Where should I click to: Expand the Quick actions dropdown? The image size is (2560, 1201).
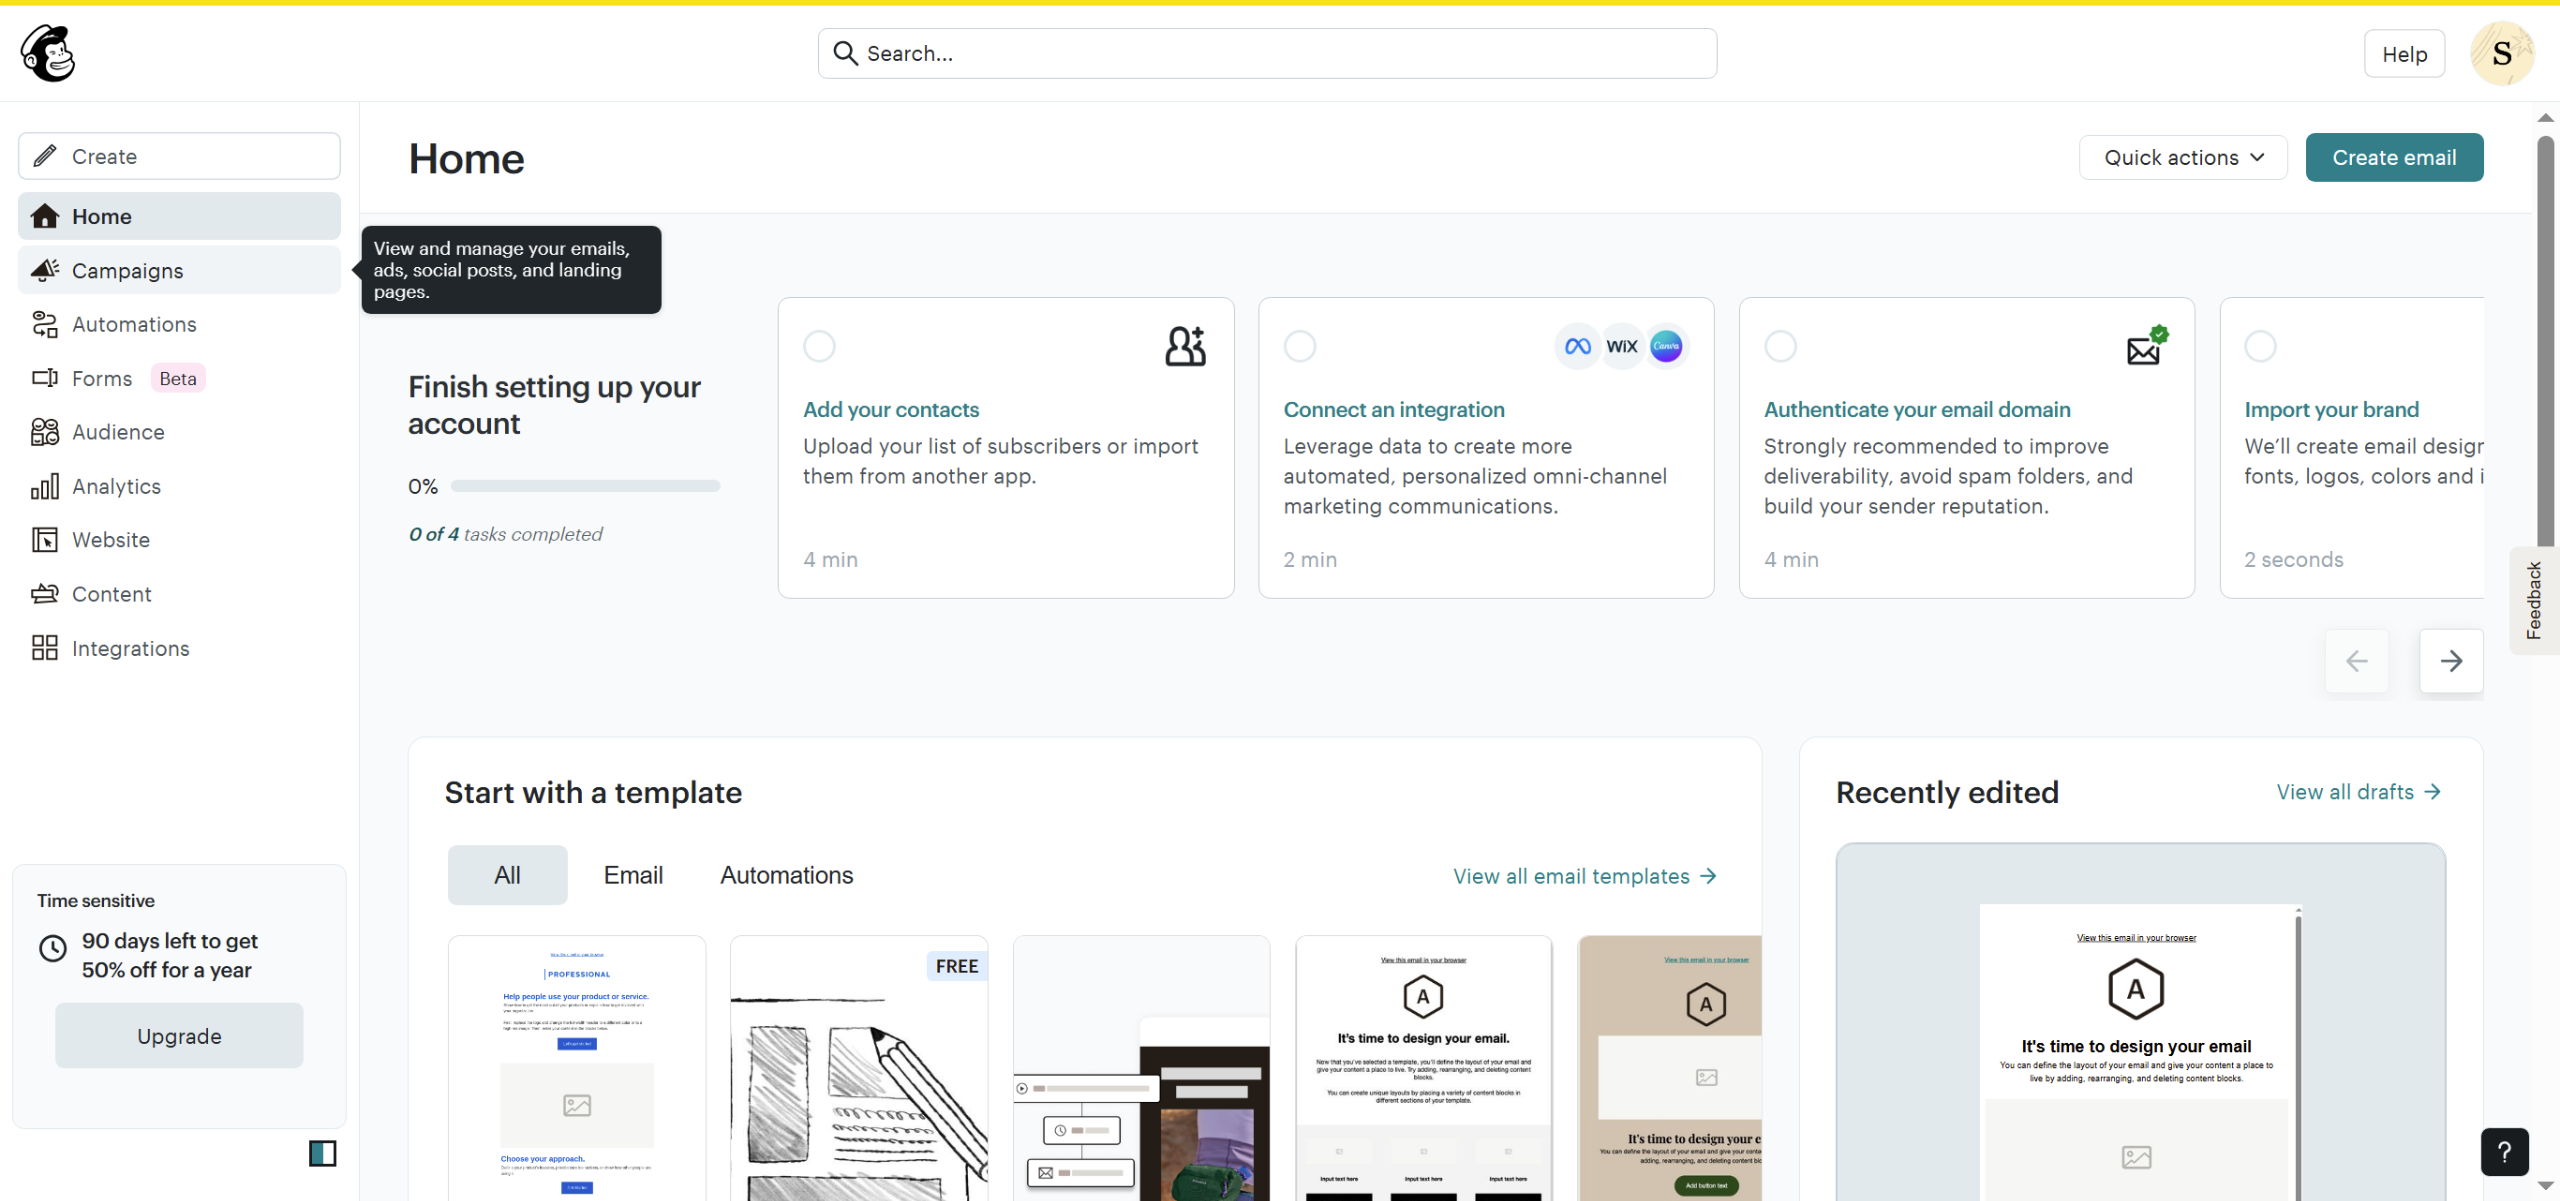coord(2182,158)
